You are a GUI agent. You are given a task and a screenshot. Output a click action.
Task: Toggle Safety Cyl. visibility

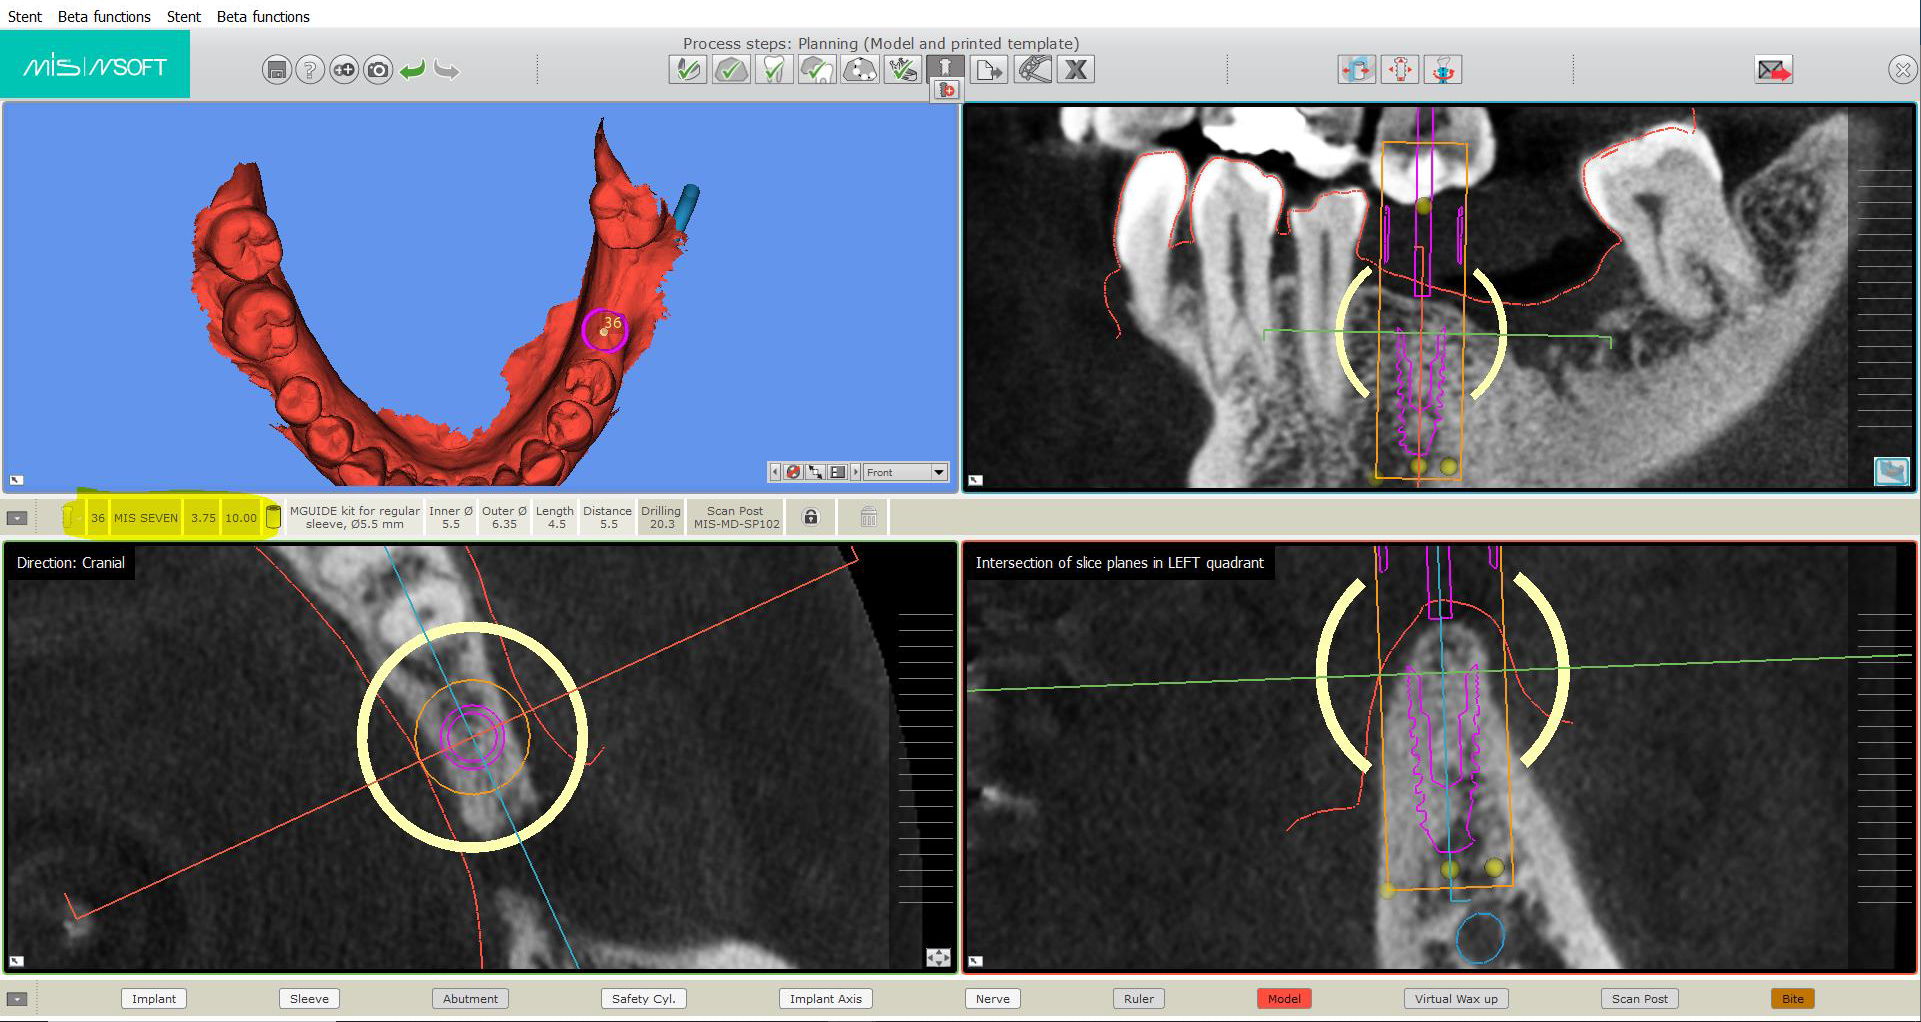point(644,999)
